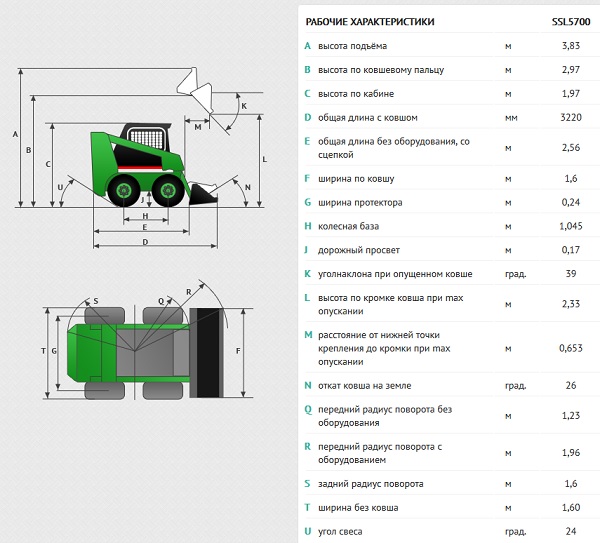Select the 'высота по кабине' row label
Image resolution: width=600 pixels, height=543 pixels.
[356, 94]
